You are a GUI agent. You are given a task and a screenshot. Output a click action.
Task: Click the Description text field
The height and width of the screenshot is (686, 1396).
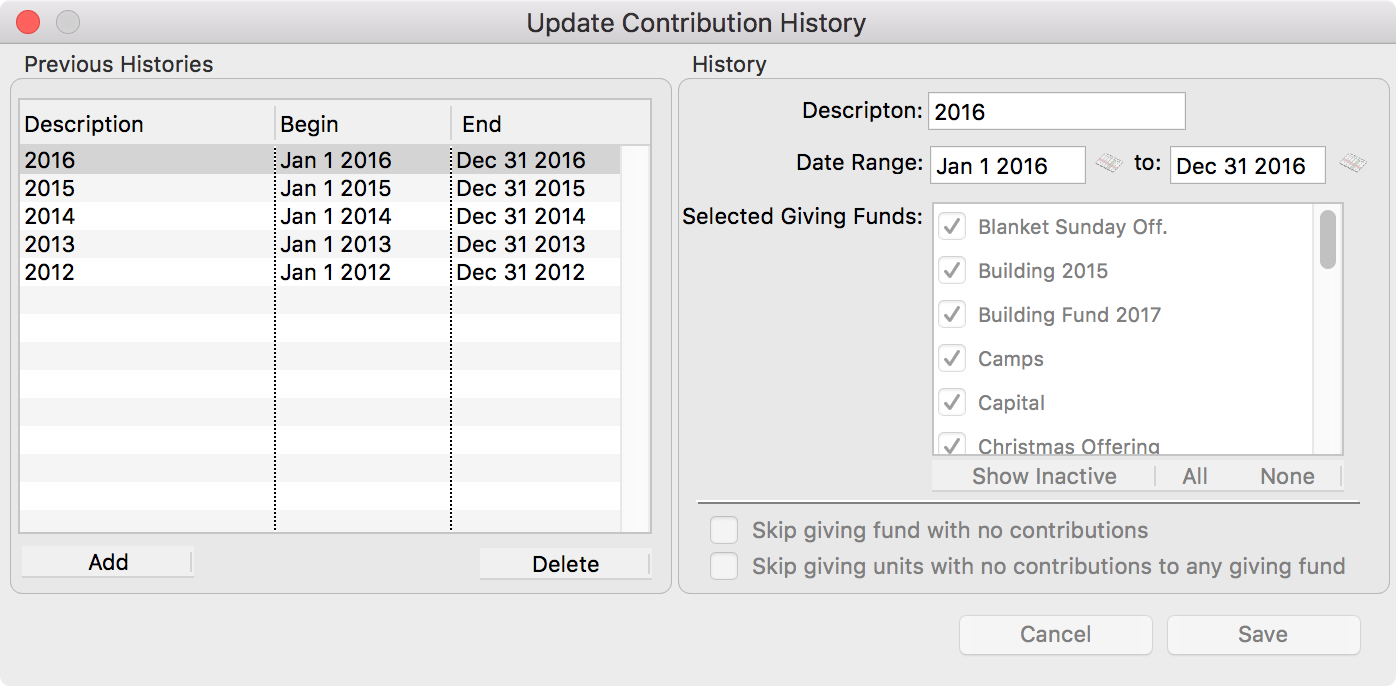coord(1056,112)
